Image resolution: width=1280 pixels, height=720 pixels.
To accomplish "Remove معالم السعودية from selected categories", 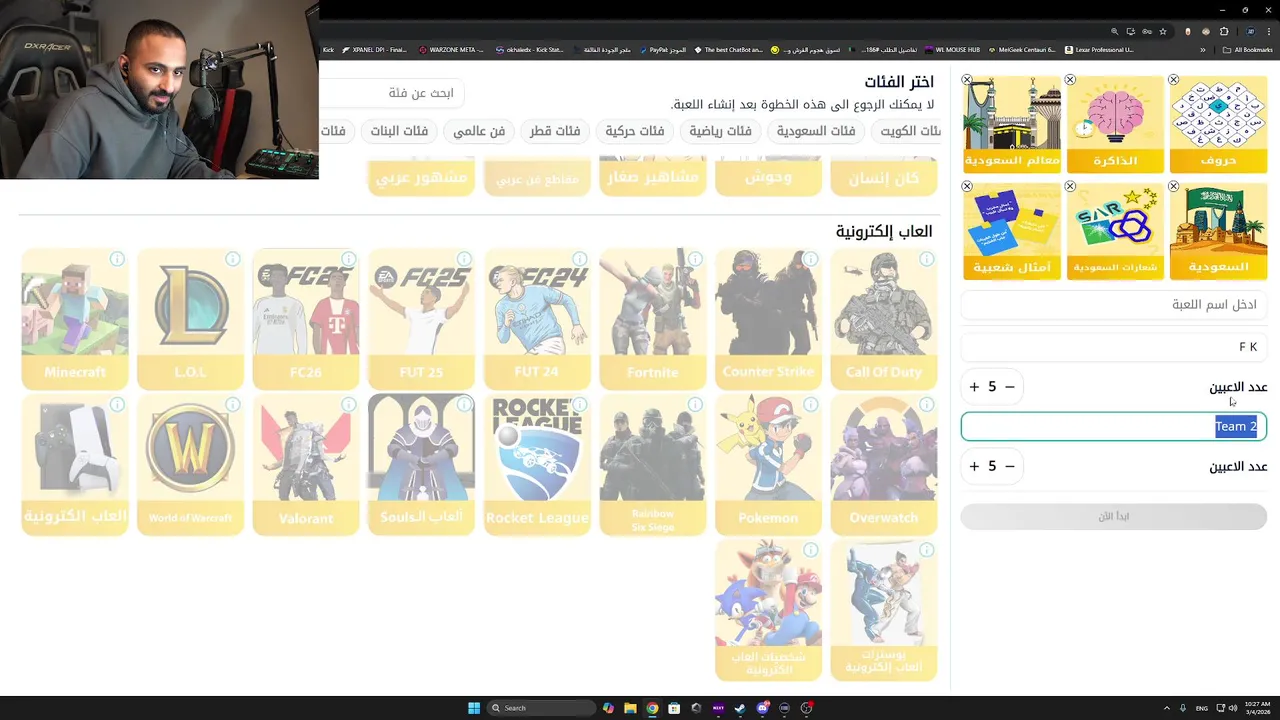I will coord(967,80).
